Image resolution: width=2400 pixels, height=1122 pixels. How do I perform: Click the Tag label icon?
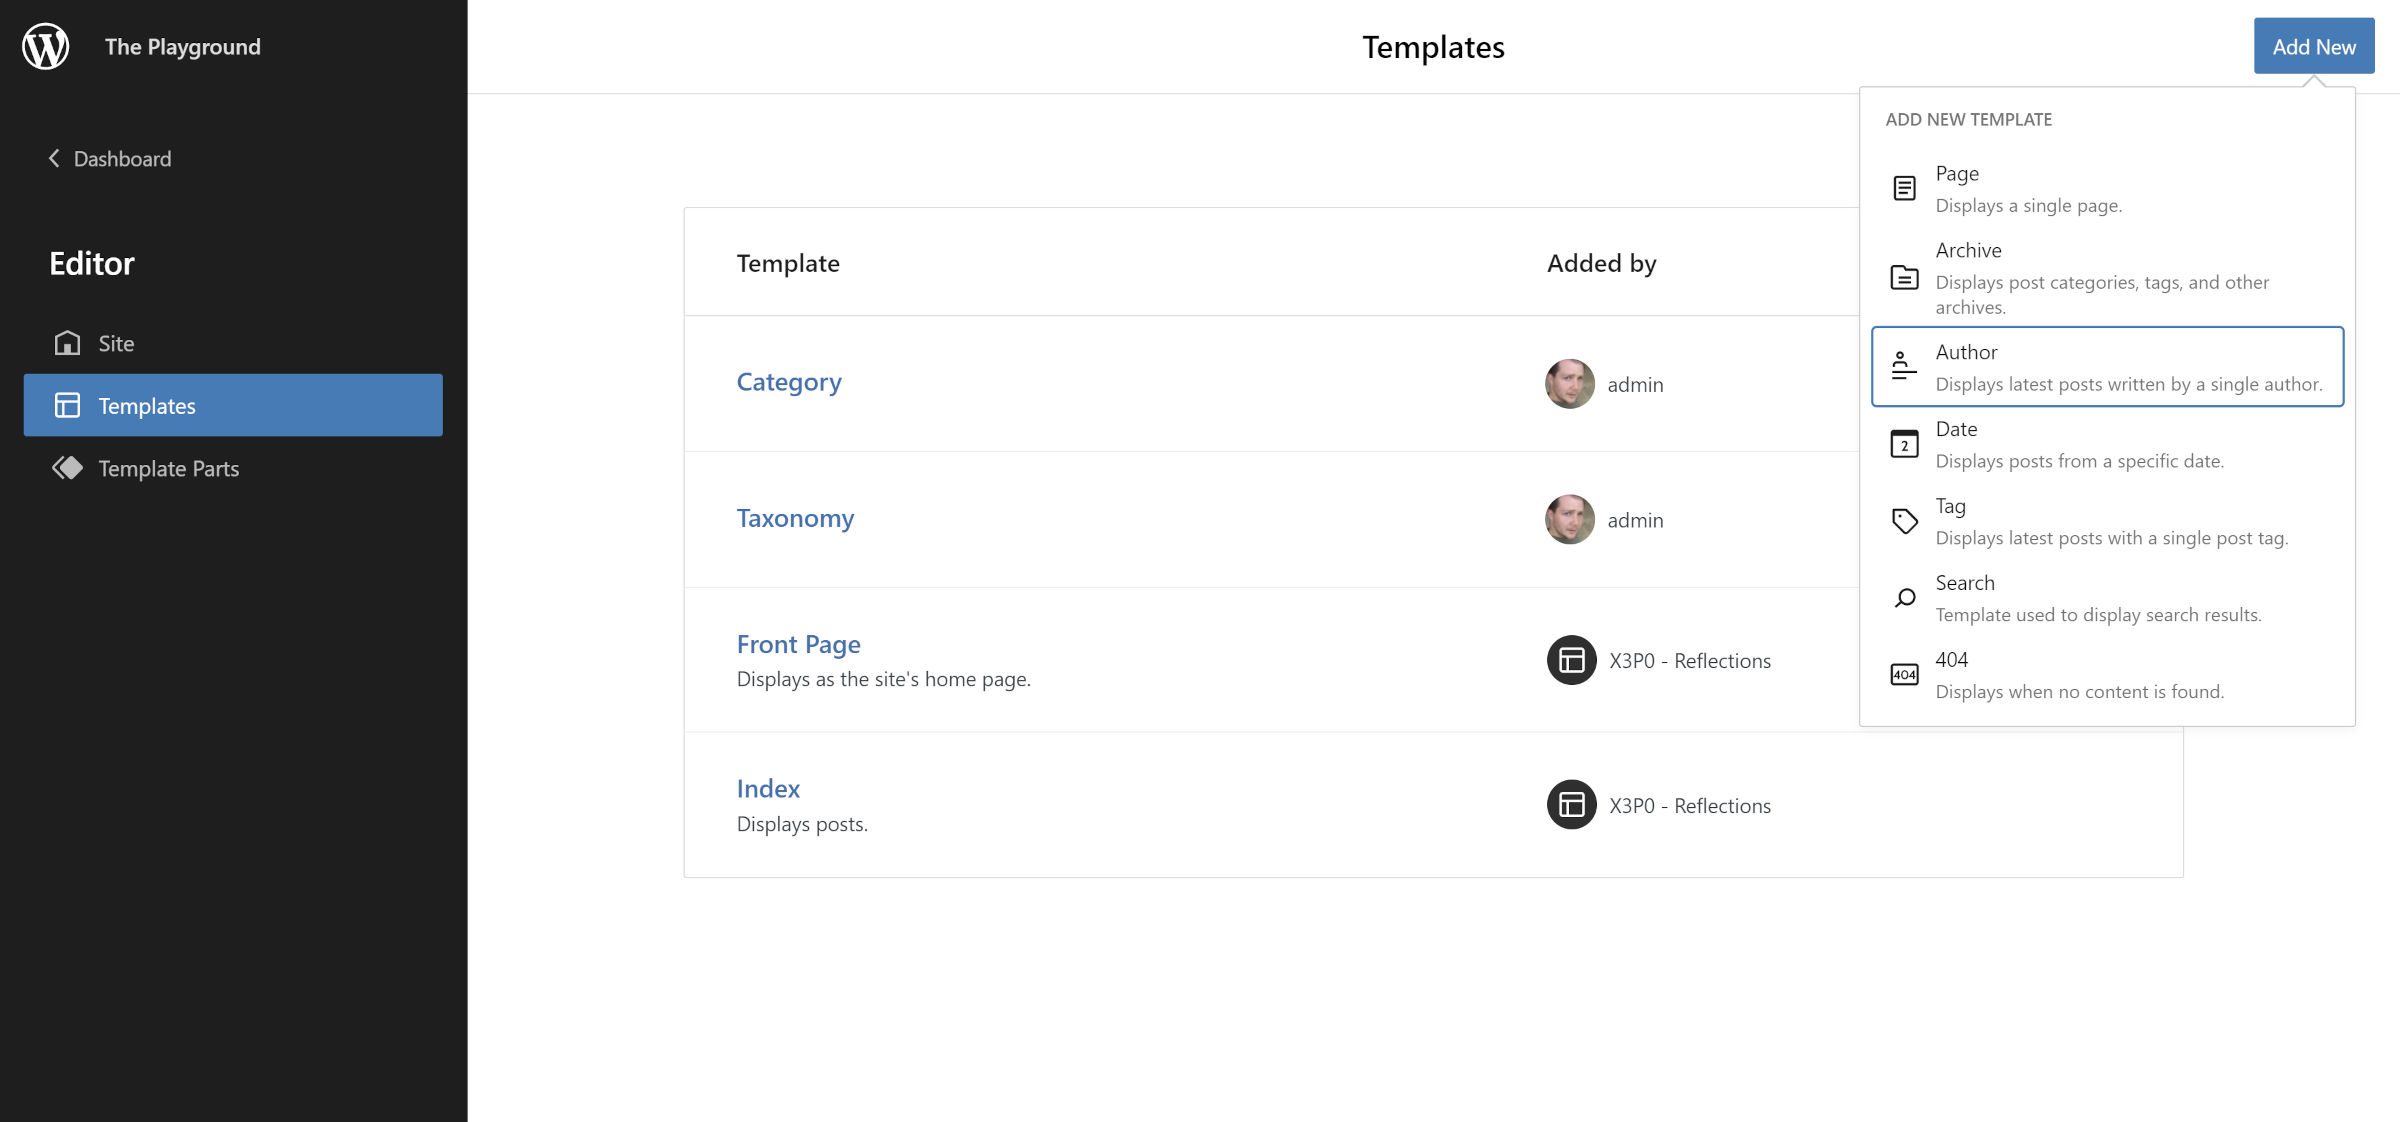tap(1904, 520)
